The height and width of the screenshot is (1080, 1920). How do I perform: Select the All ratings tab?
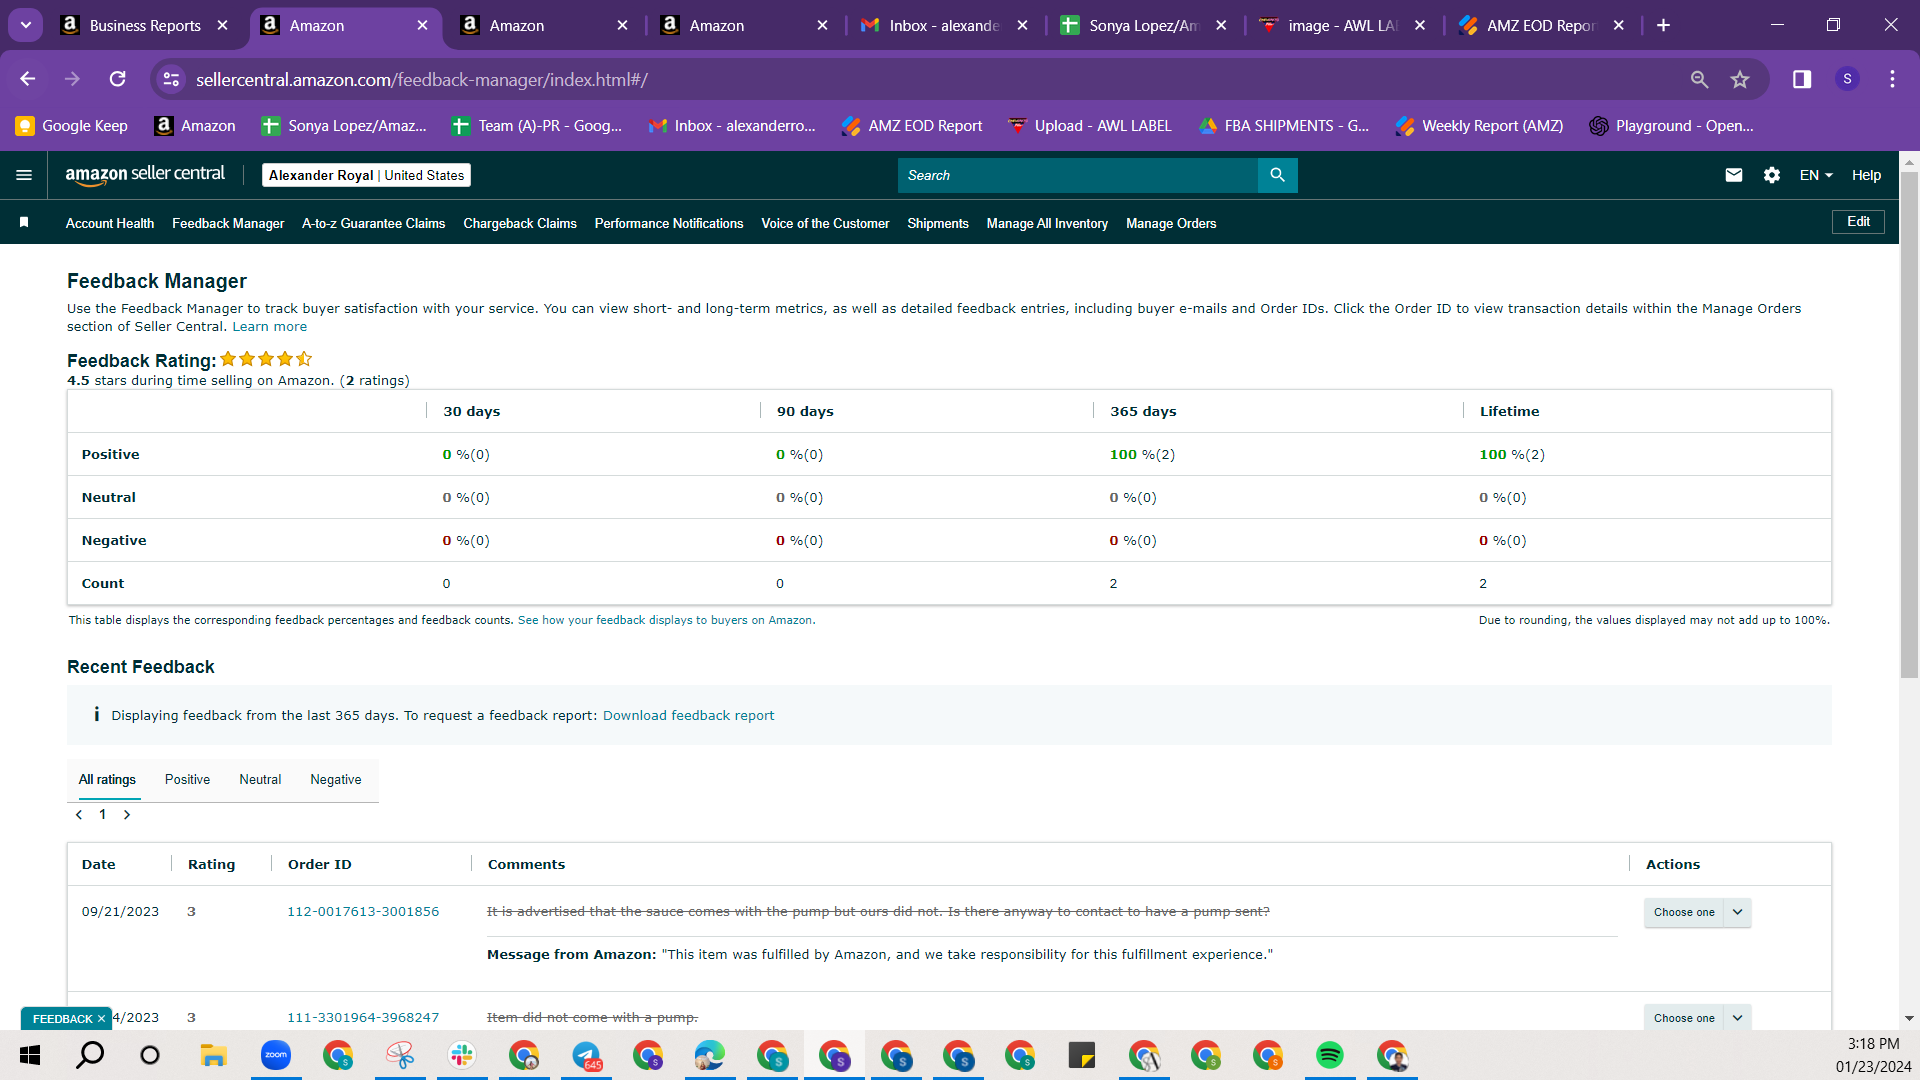point(107,779)
